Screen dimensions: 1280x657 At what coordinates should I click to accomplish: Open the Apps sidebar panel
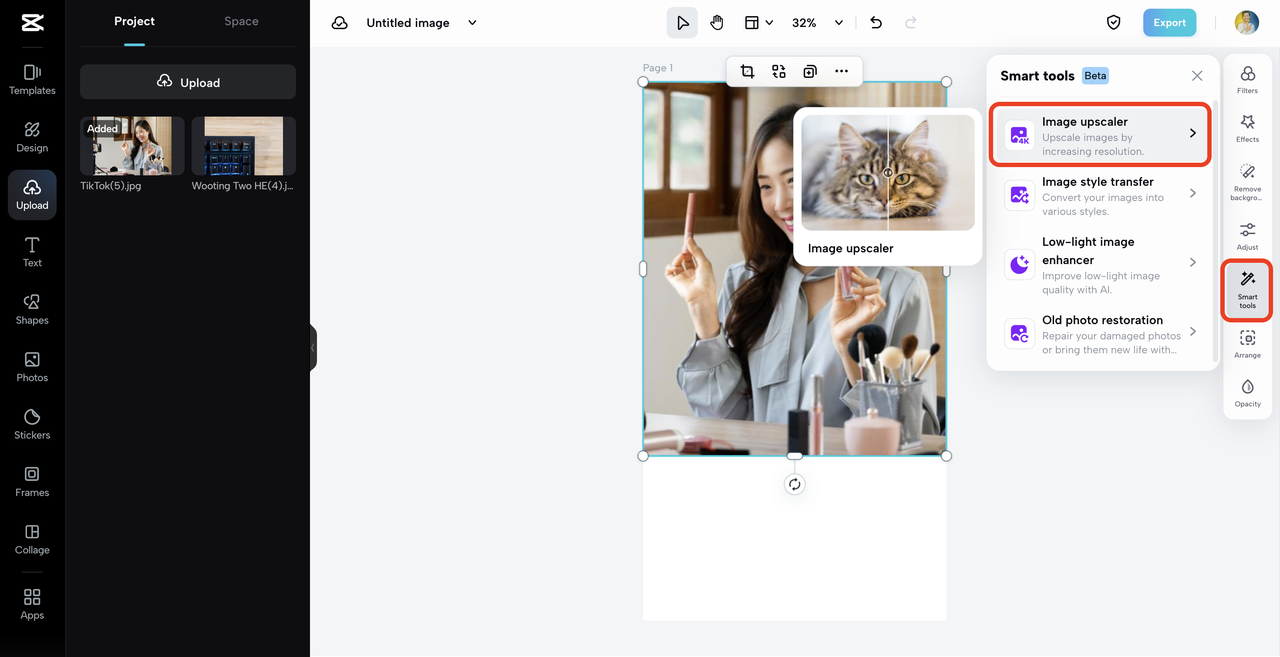[x=32, y=604]
